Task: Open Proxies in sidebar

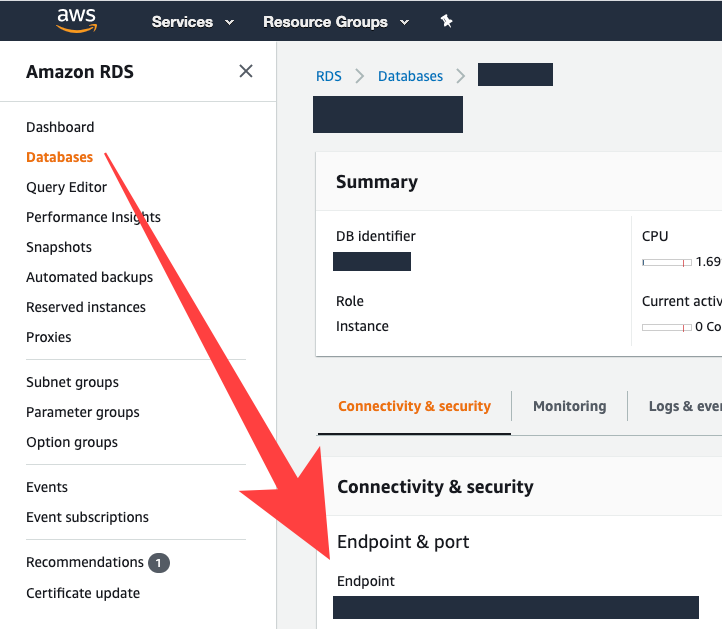Action: [x=49, y=337]
